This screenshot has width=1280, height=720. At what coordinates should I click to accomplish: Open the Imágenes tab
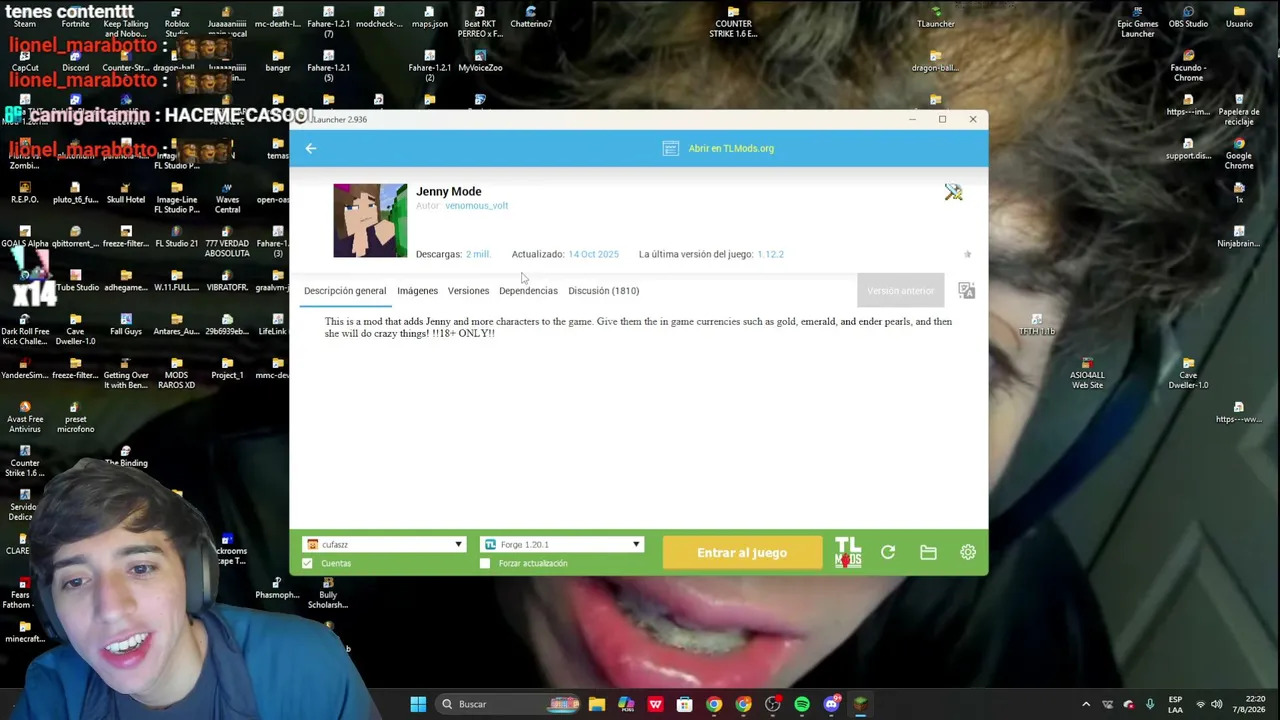[417, 291]
